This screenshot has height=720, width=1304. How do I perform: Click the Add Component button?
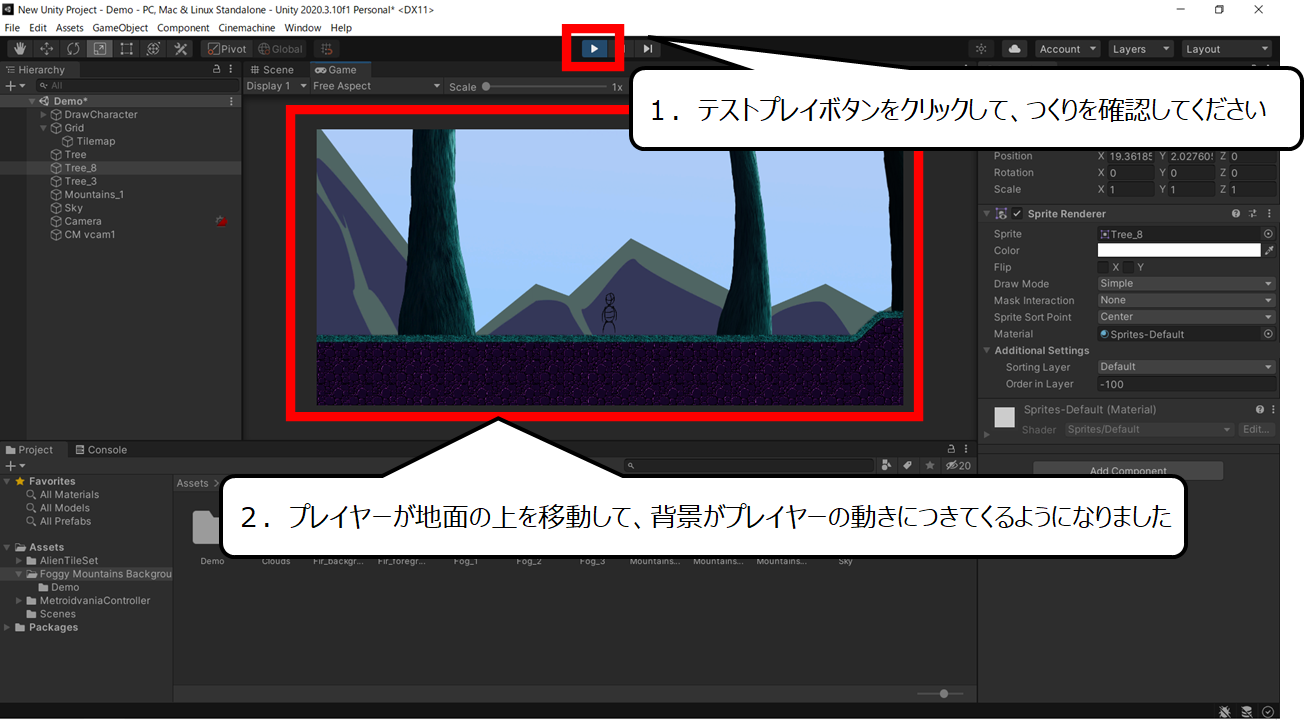1128,469
